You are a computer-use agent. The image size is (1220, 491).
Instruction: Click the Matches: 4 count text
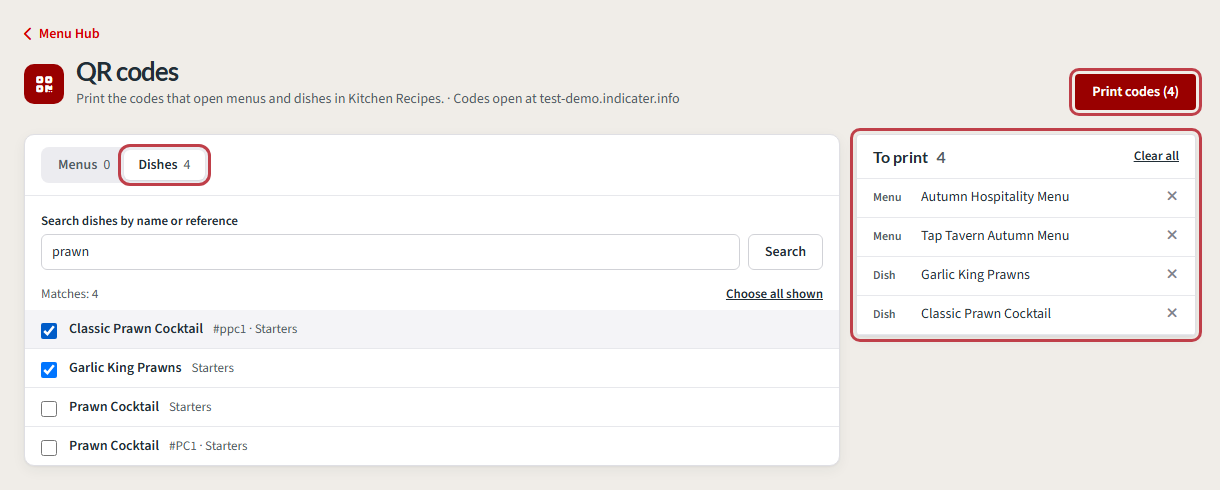(70, 294)
